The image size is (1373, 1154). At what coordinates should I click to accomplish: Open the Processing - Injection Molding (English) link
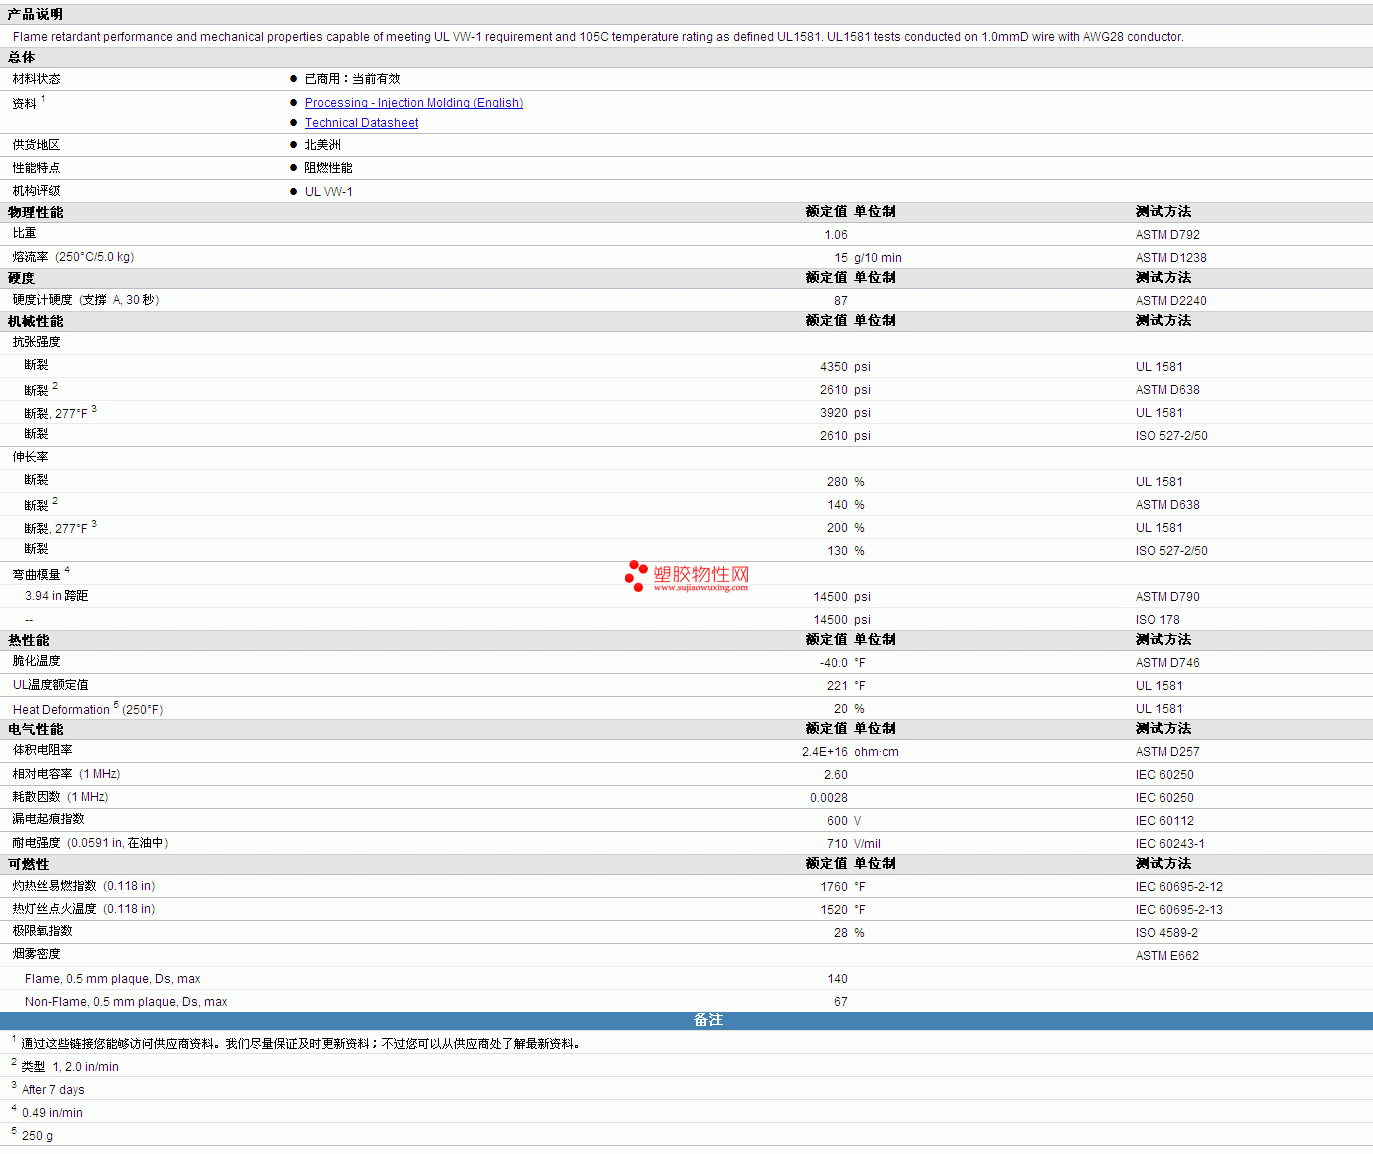pos(413,103)
